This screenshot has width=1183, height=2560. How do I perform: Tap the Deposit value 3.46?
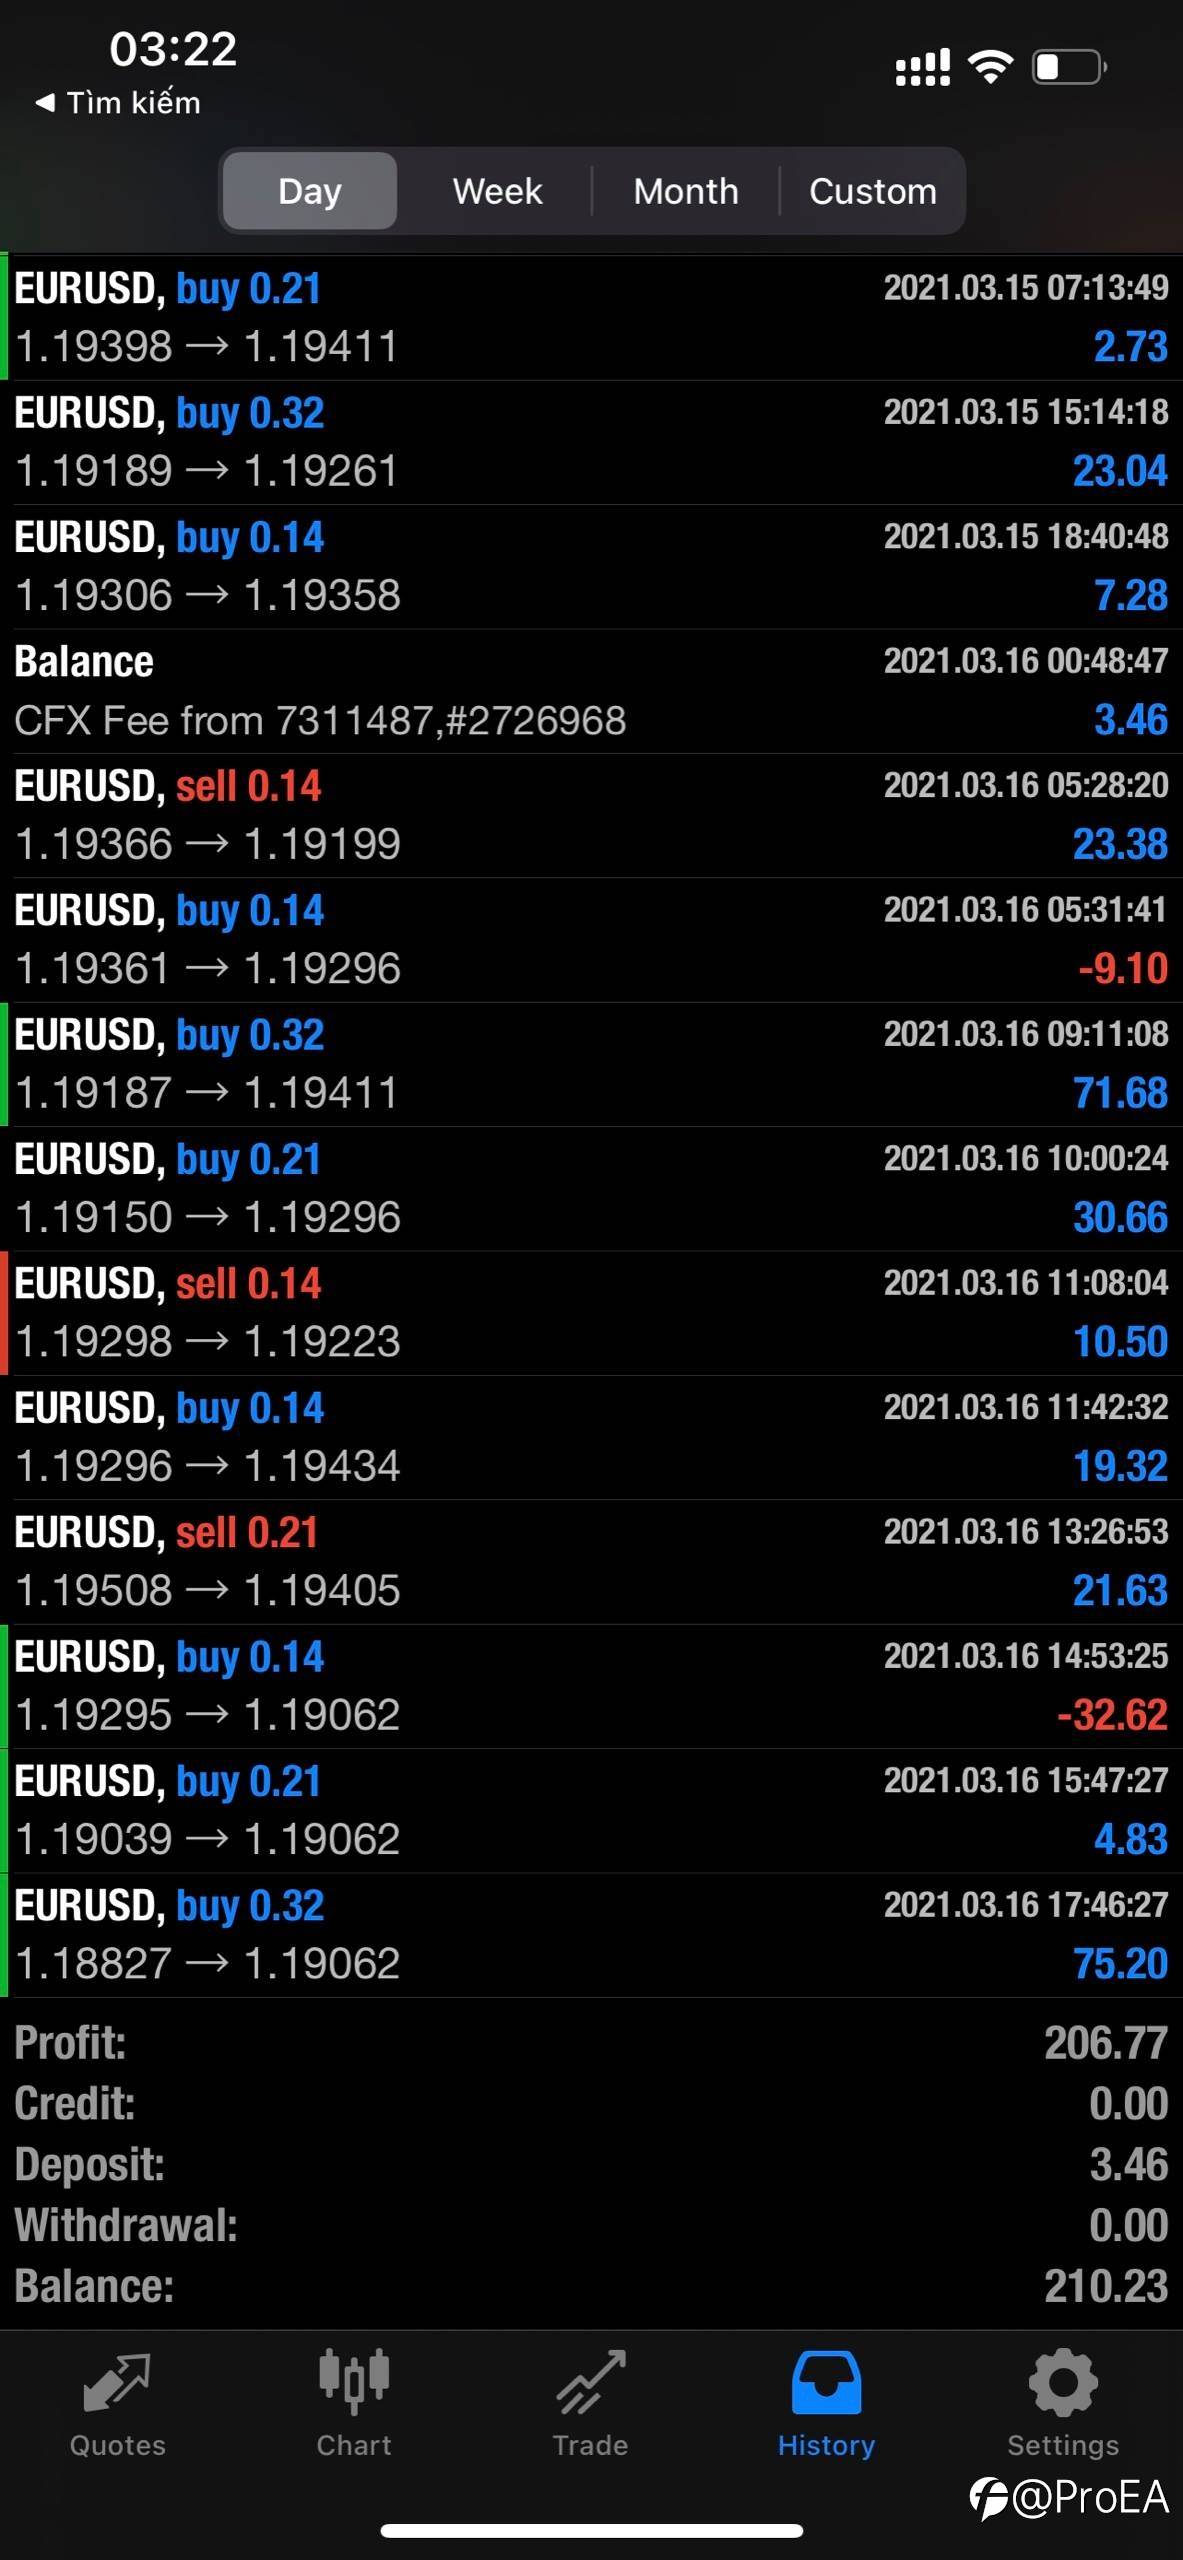tap(1129, 2165)
